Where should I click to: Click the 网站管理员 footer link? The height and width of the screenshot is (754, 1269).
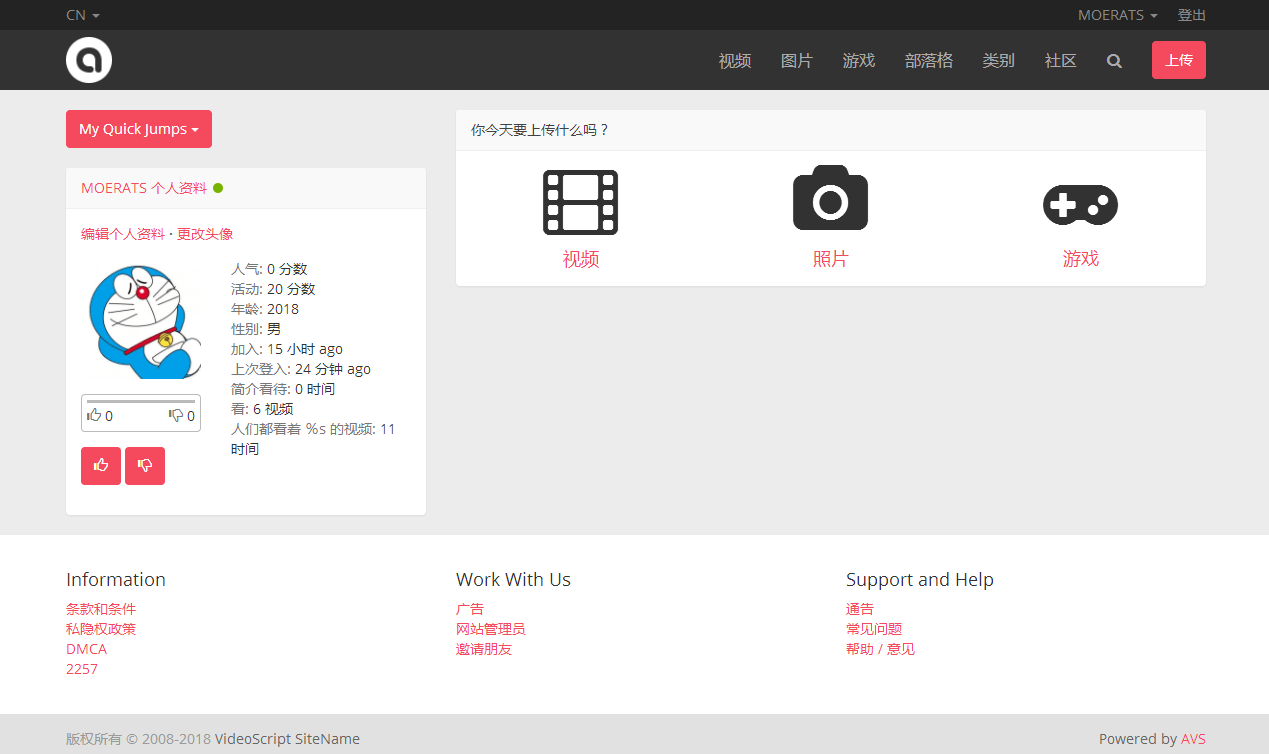click(491, 629)
